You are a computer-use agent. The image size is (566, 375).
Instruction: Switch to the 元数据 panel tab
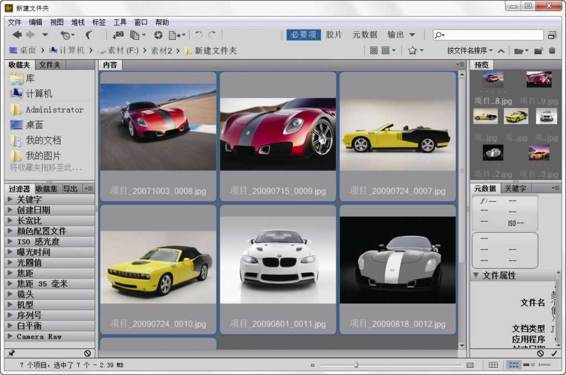click(485, 188)
